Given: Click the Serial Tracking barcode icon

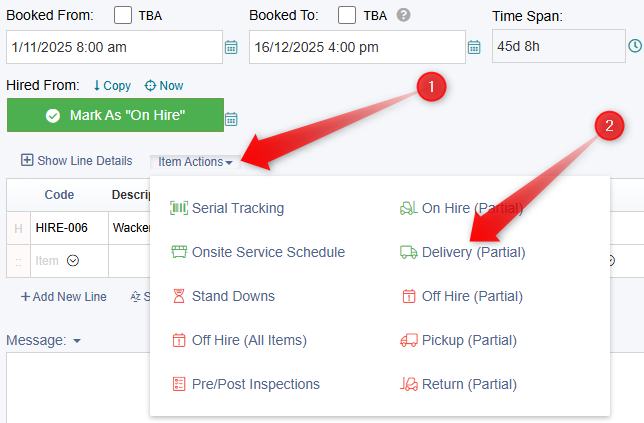Looking at the screenshot, I should tap(179, 208).
